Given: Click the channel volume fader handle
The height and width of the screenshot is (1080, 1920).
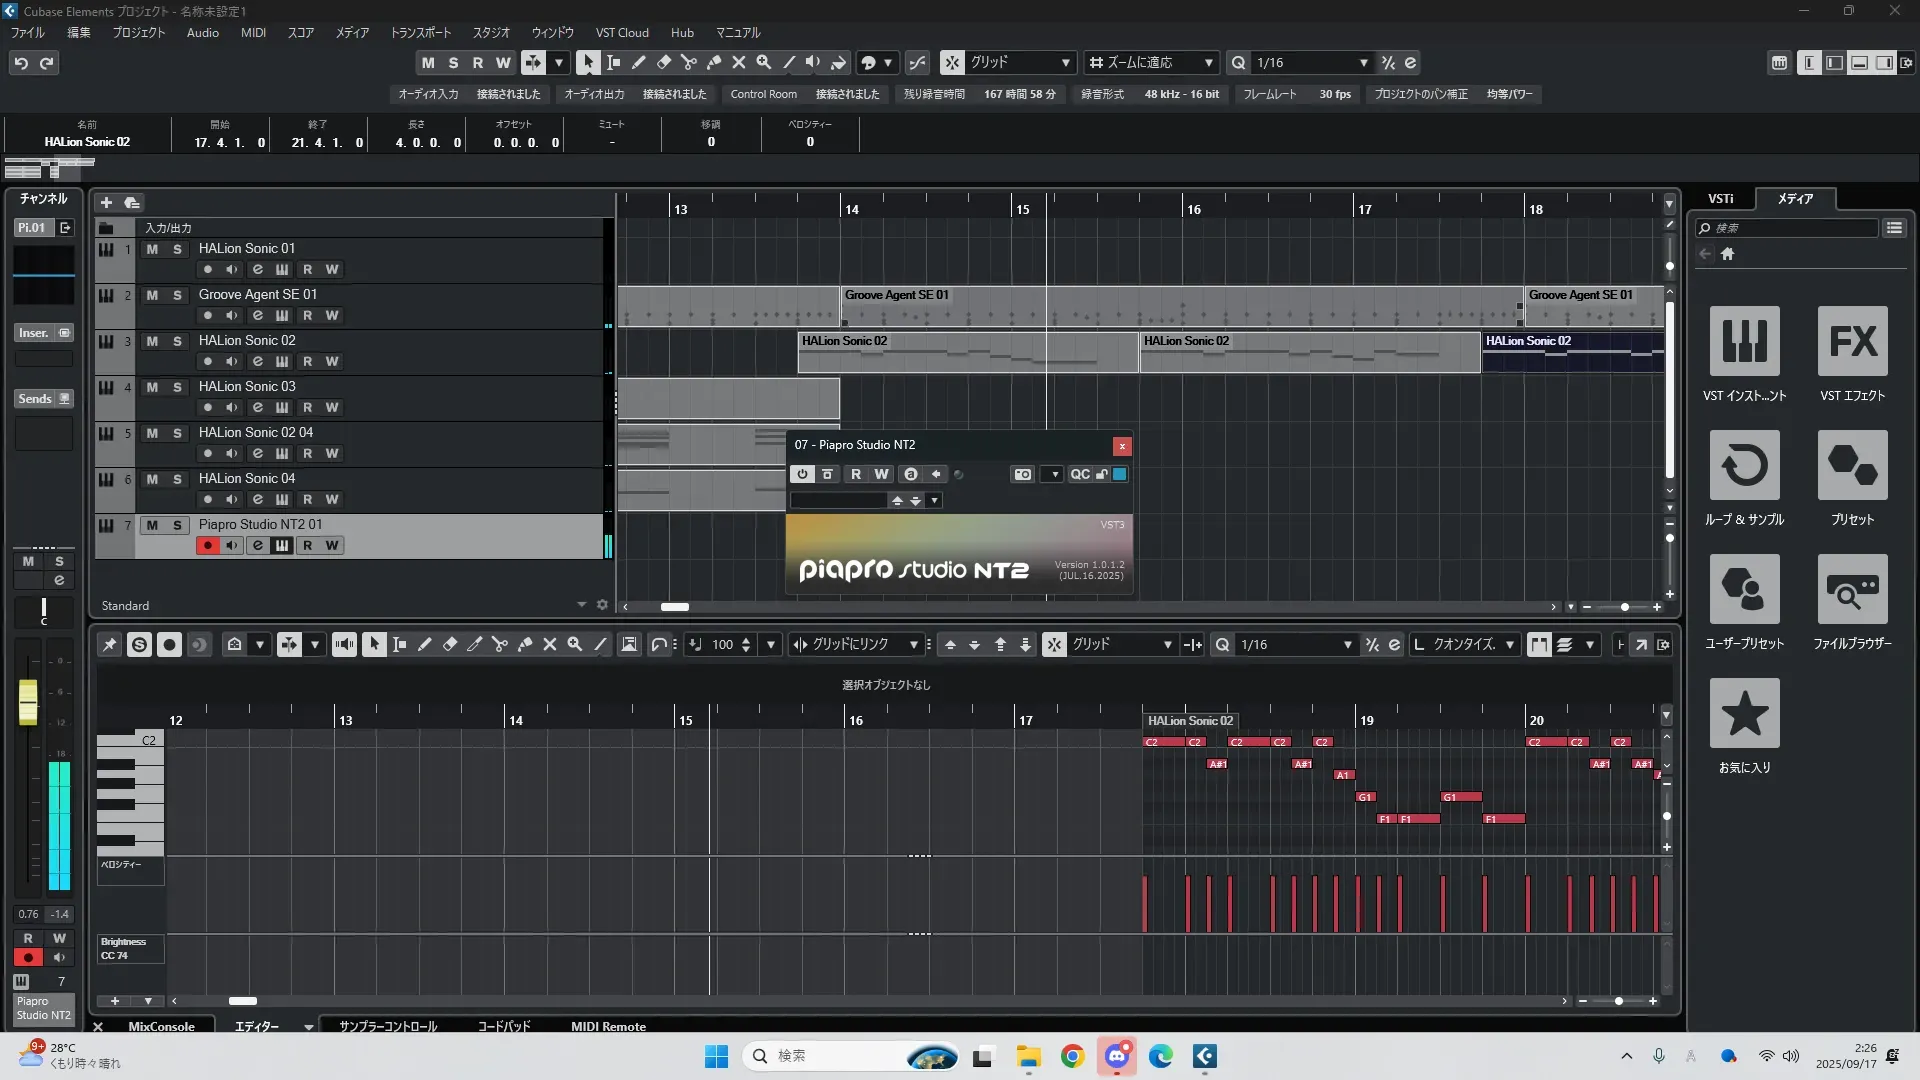Looking at the screenshot, I should coord(28,701).
